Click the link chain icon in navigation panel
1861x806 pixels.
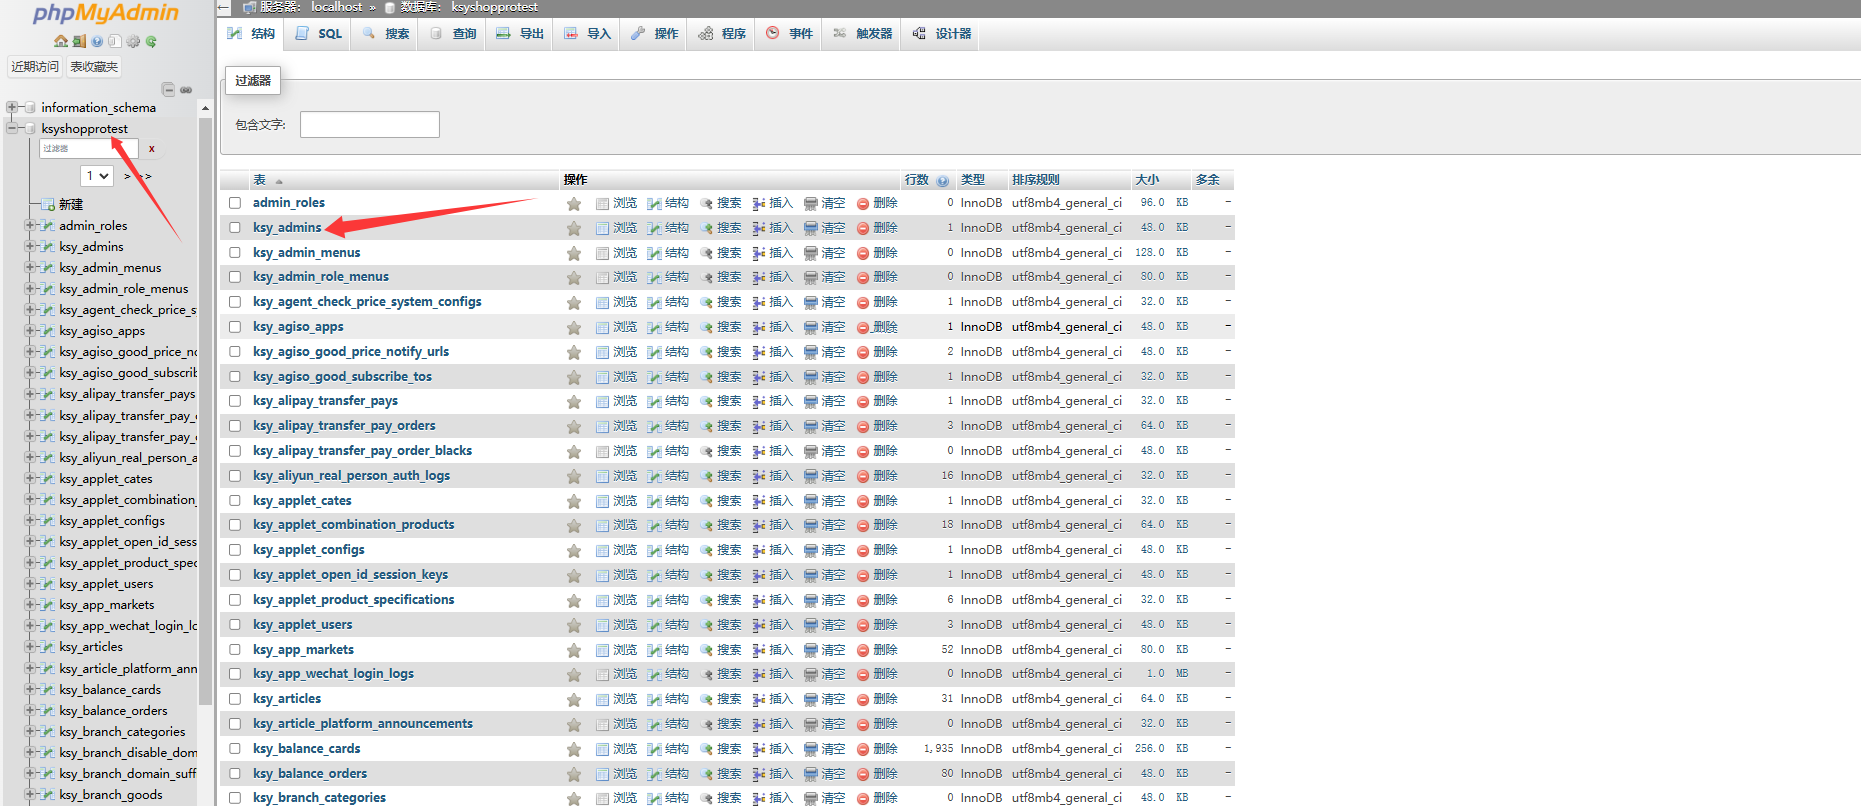[x=186, y=90]
